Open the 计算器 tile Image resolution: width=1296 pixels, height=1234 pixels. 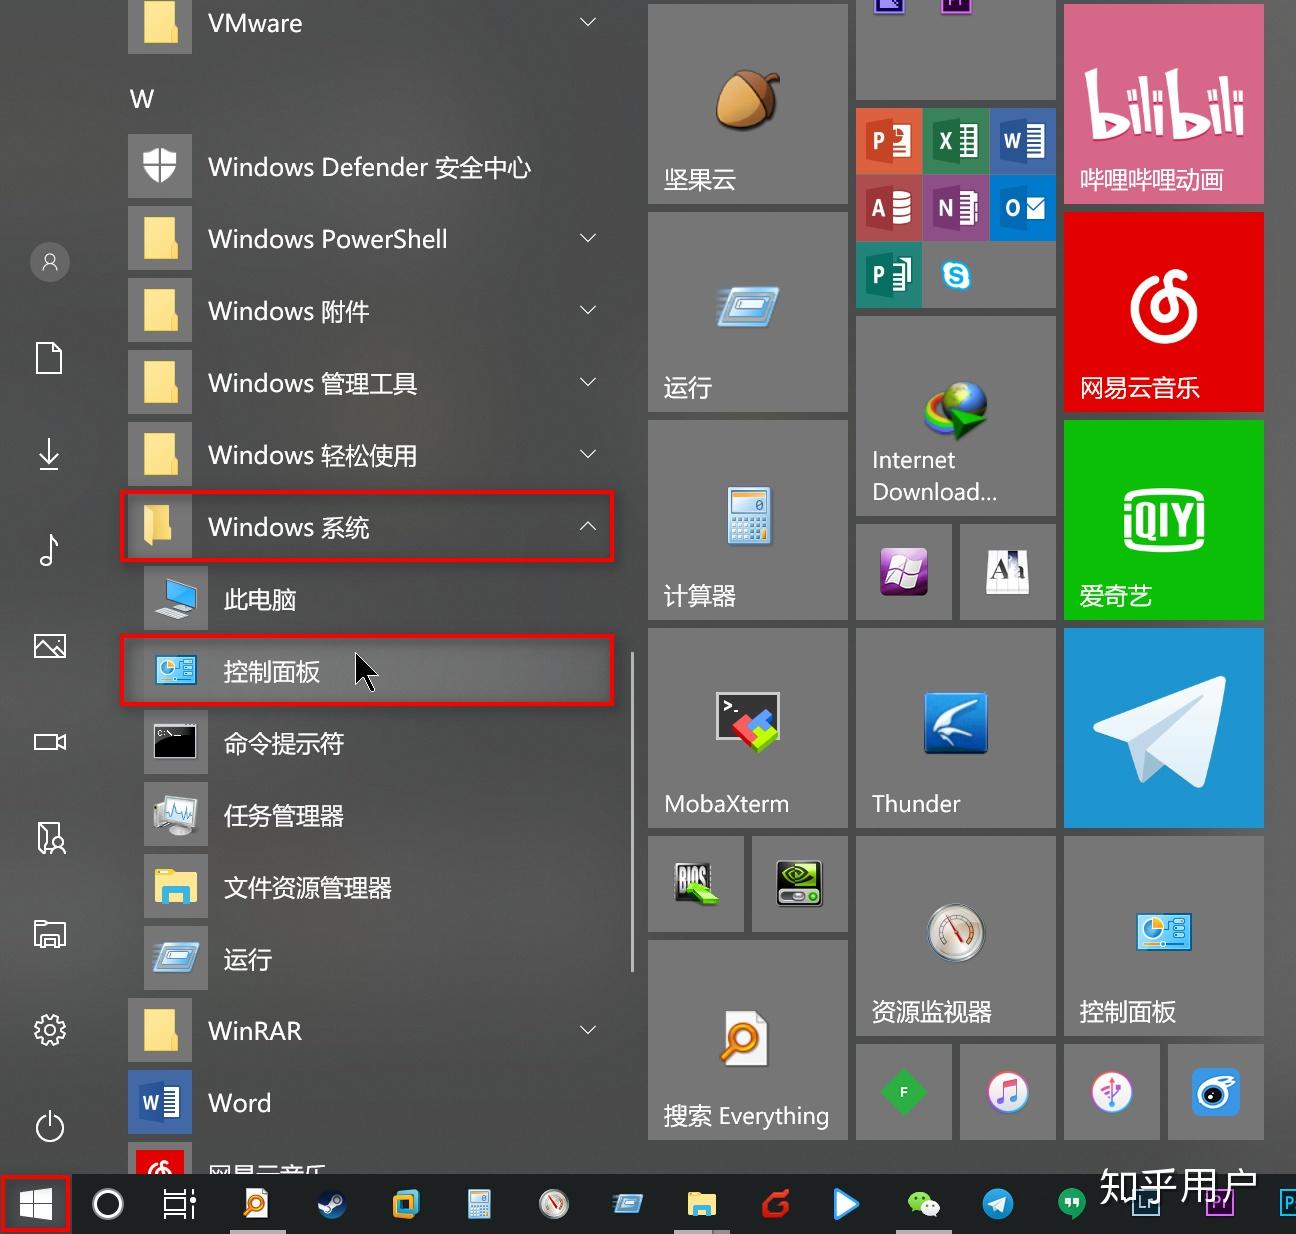pyautogui.click(x=747, y=520)
